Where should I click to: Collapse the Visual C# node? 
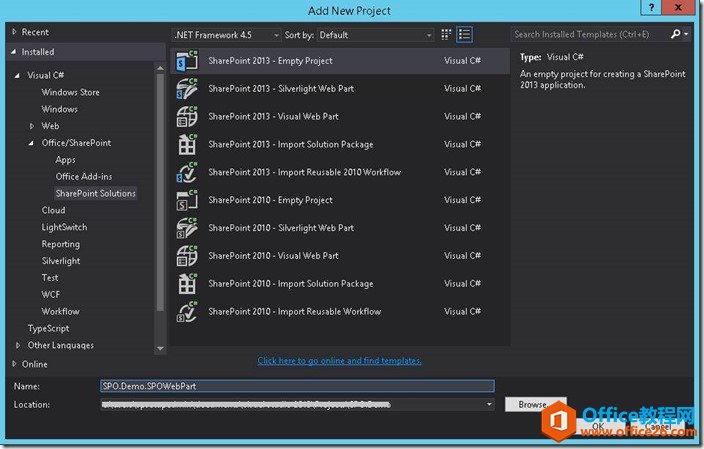point(18,75)
